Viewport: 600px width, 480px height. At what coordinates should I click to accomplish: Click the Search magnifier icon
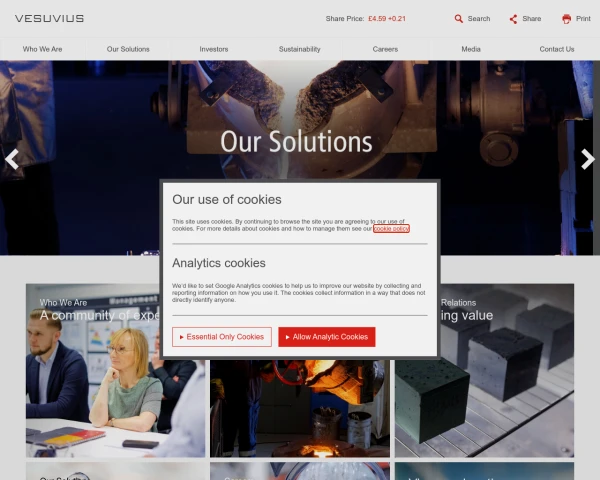click(x=458, y=19)
